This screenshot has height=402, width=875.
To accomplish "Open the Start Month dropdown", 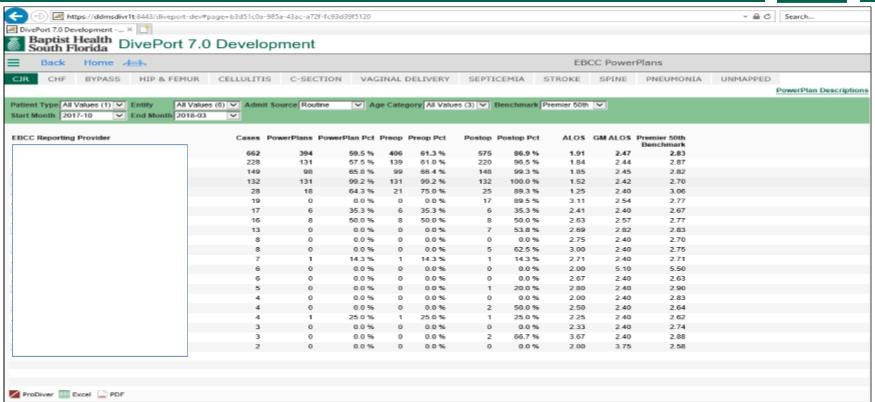I will point(92,116).
